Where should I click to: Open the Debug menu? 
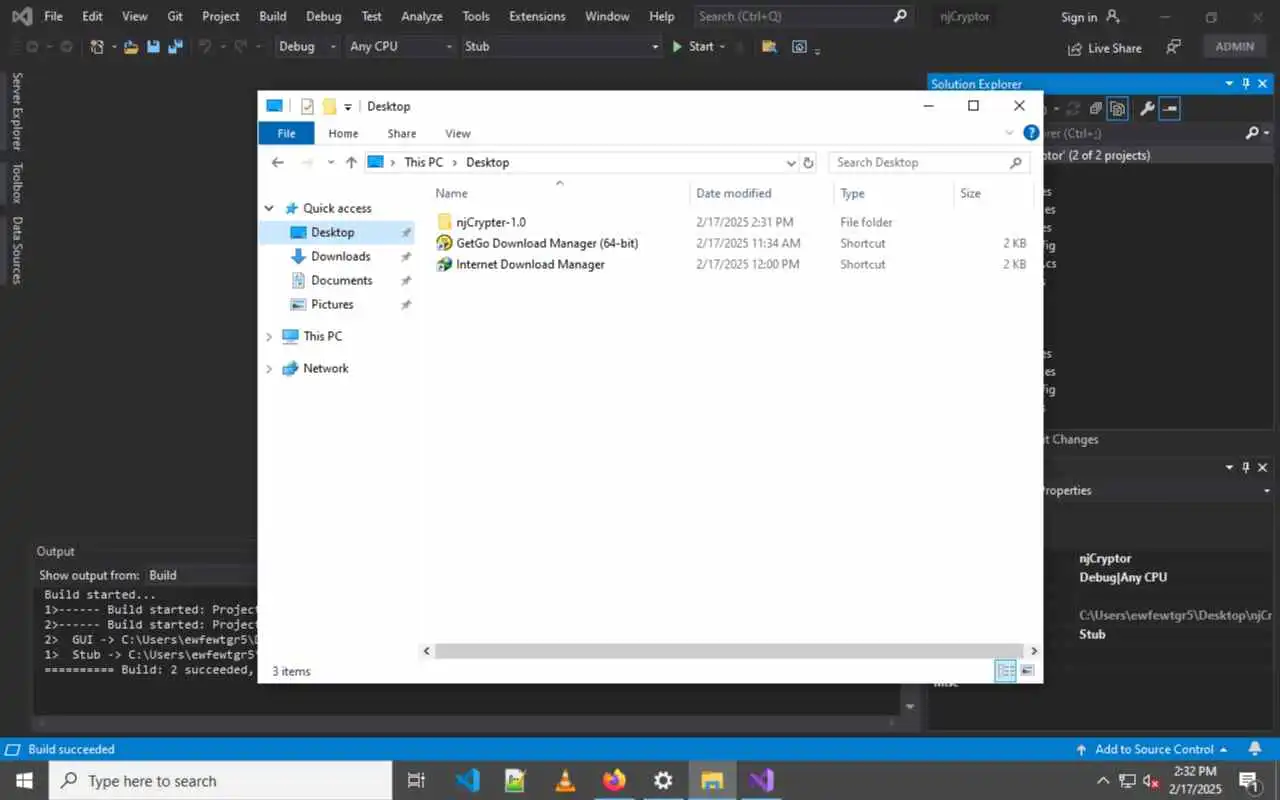point(323,16)
